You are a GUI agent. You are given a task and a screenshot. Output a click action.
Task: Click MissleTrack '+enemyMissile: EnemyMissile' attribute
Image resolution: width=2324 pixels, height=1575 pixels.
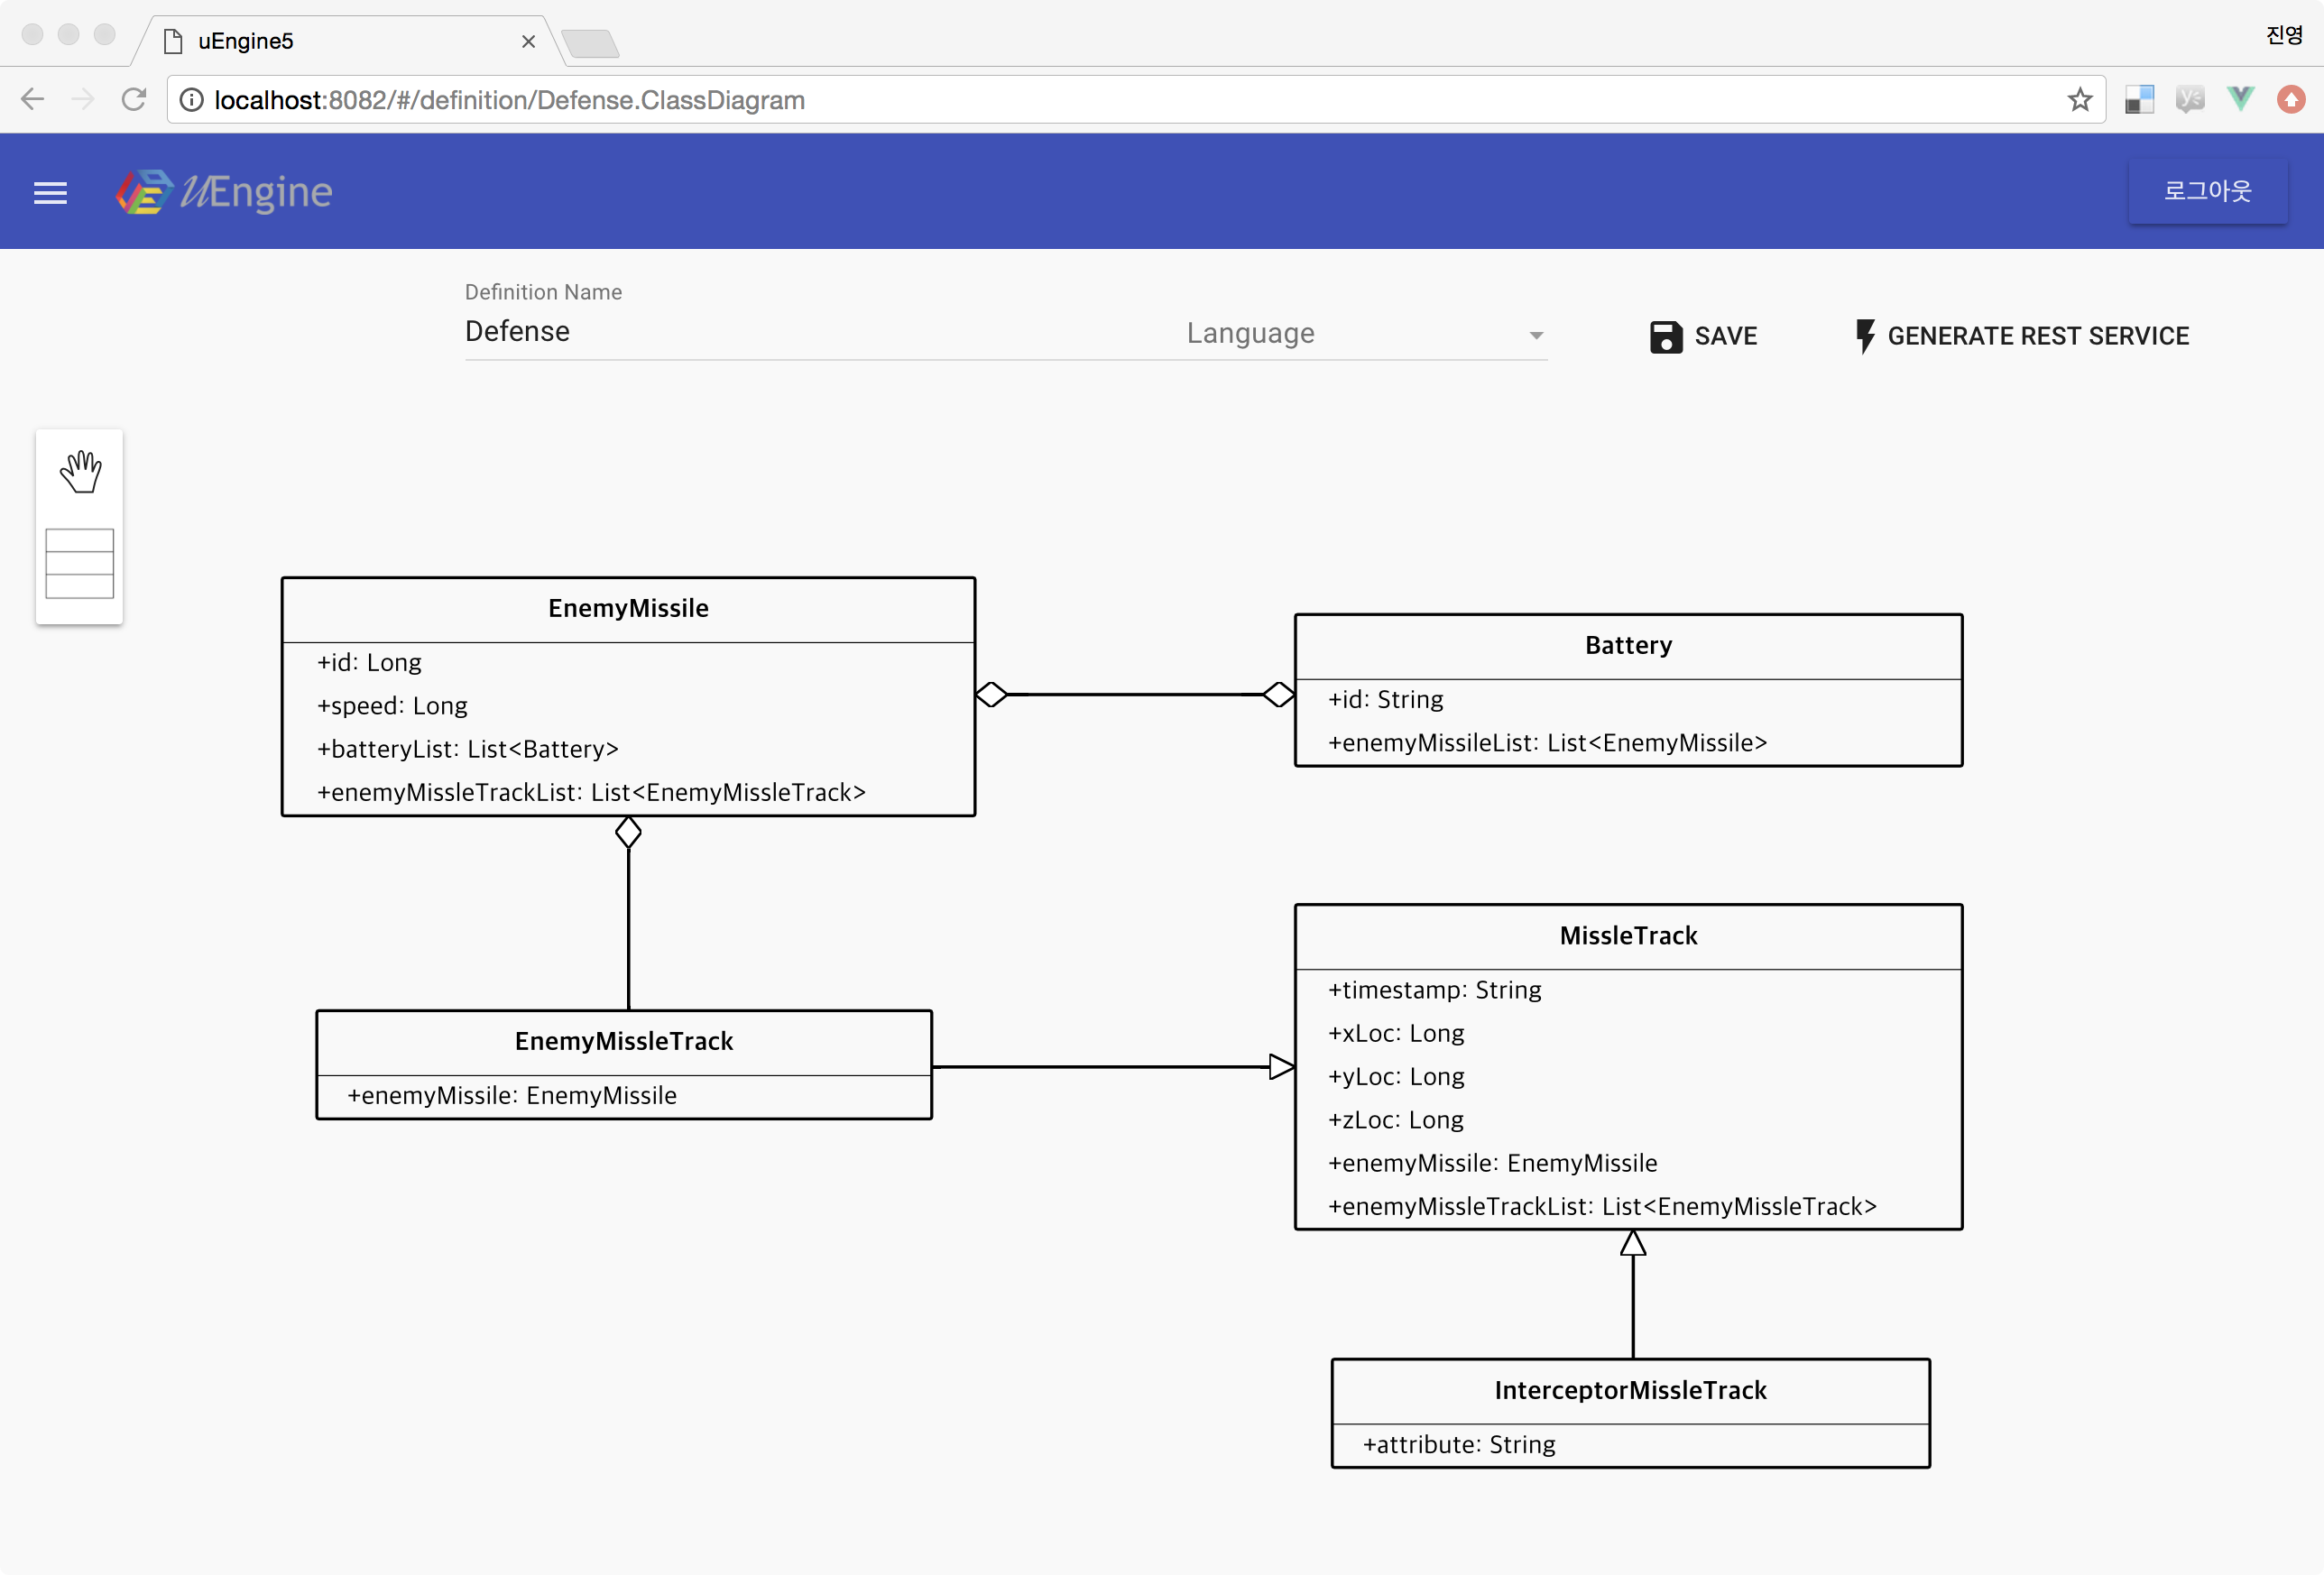1492,1163
